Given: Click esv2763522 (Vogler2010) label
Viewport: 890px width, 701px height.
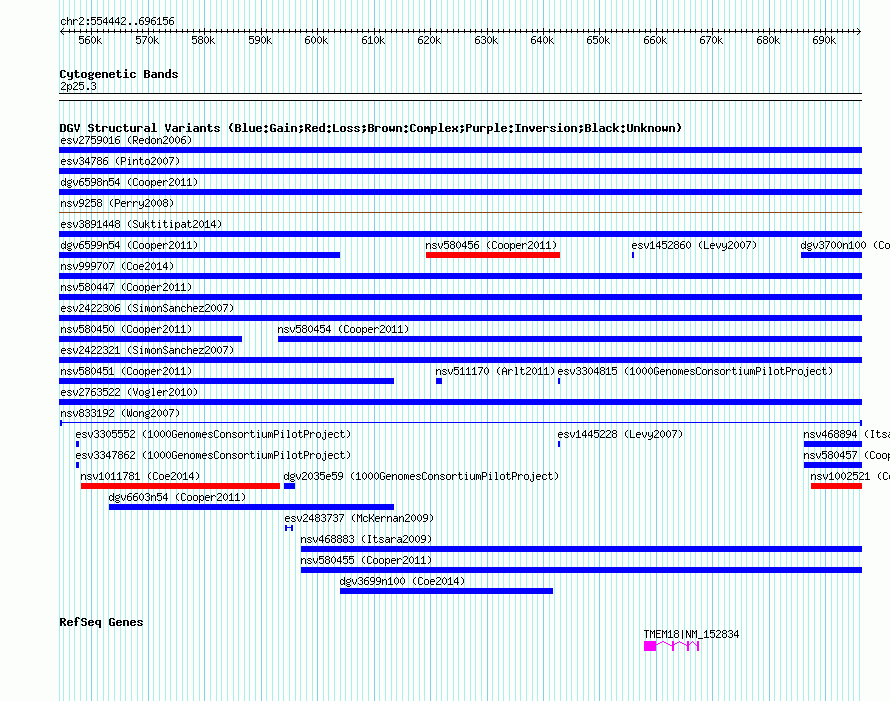Looking at the screenshot, I should [129, 392].
